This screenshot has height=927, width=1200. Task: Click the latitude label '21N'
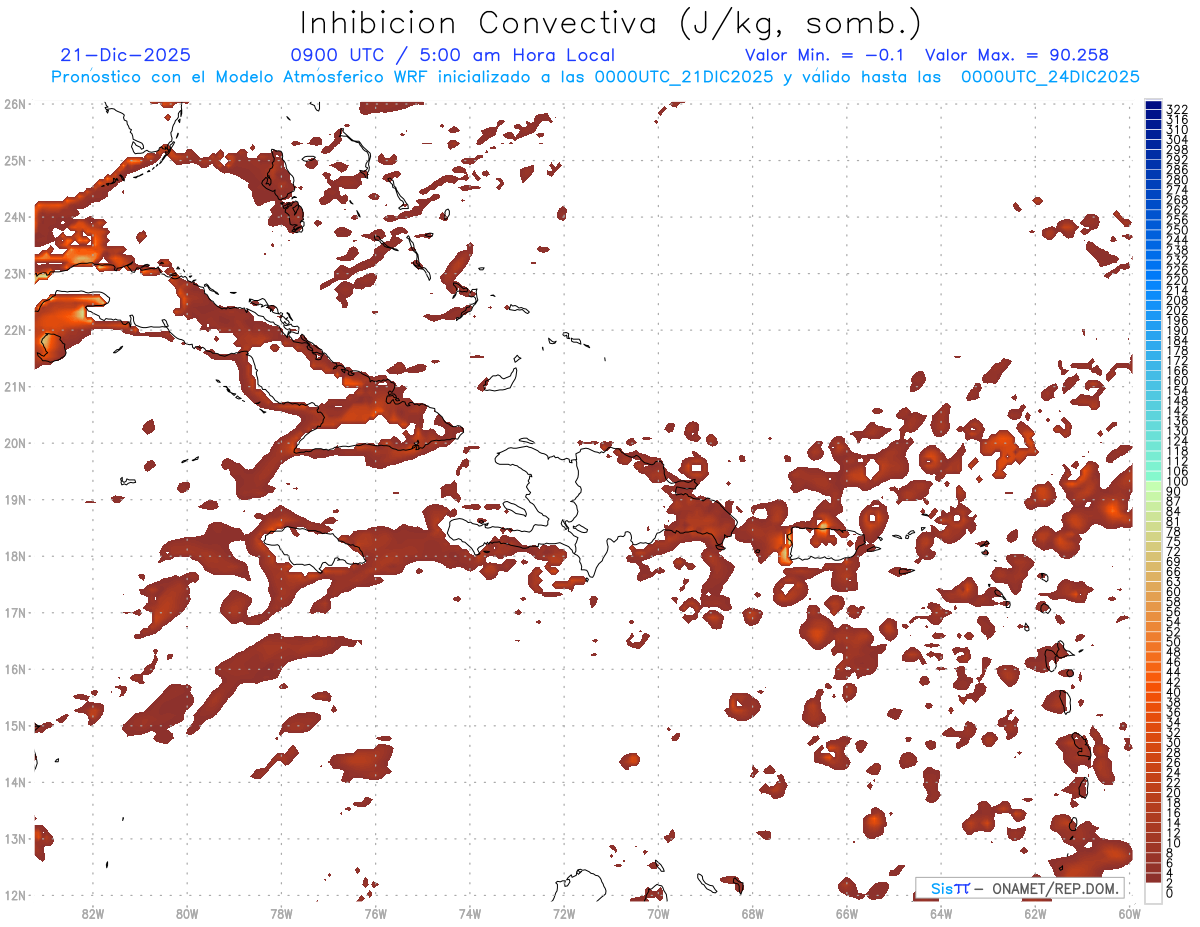[15, 386]
